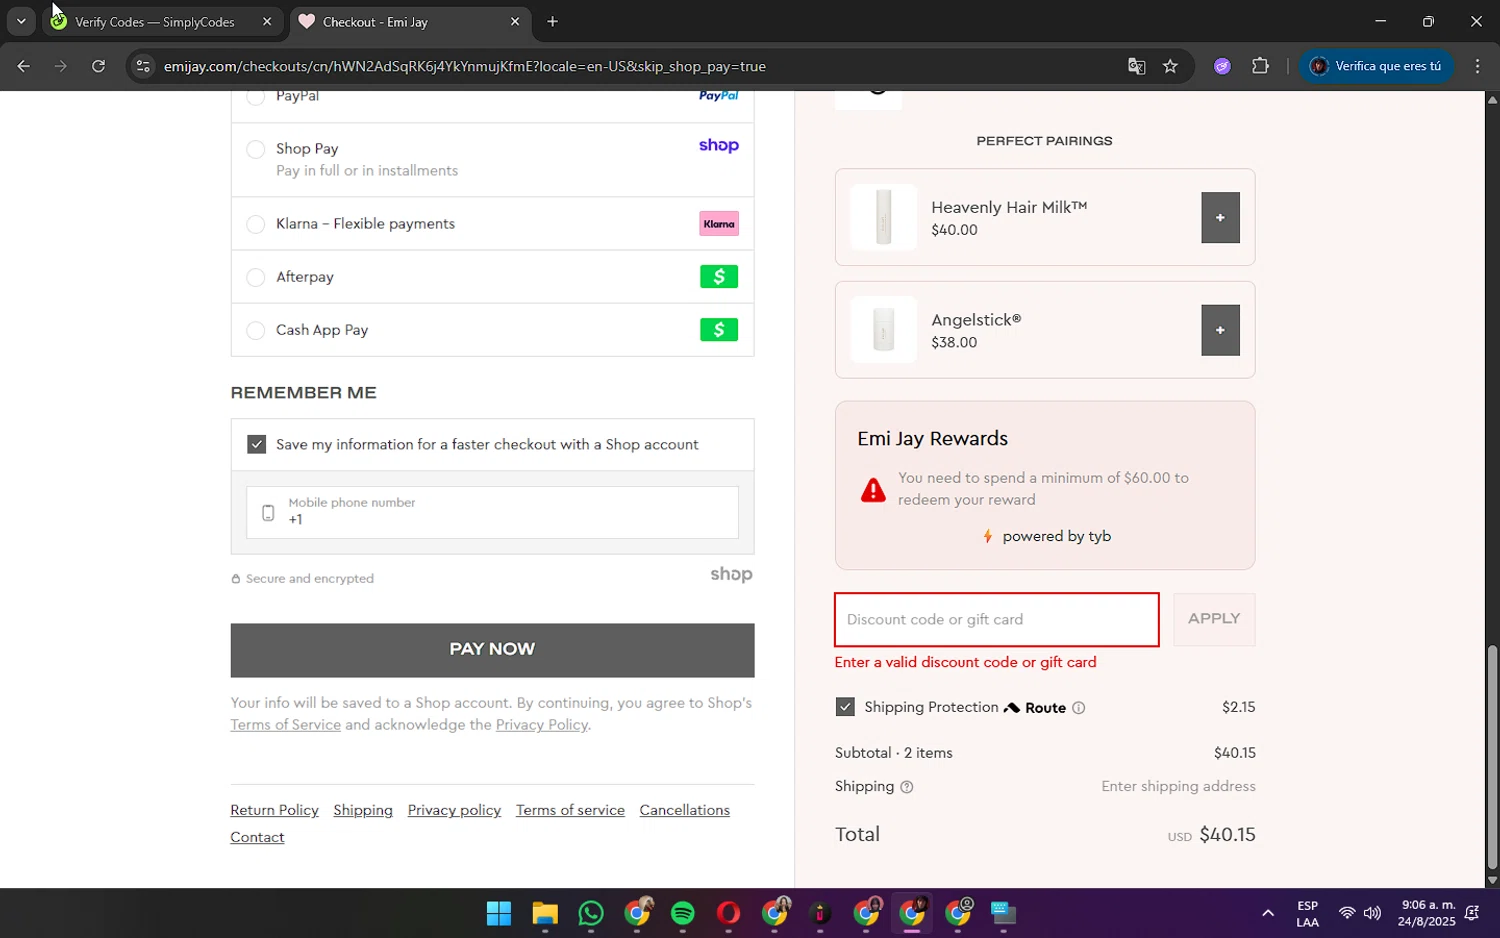Open Heavenly Hair Milk product thumbnail
Screen dimensions: 1500x938
click(x=883, y=217)
